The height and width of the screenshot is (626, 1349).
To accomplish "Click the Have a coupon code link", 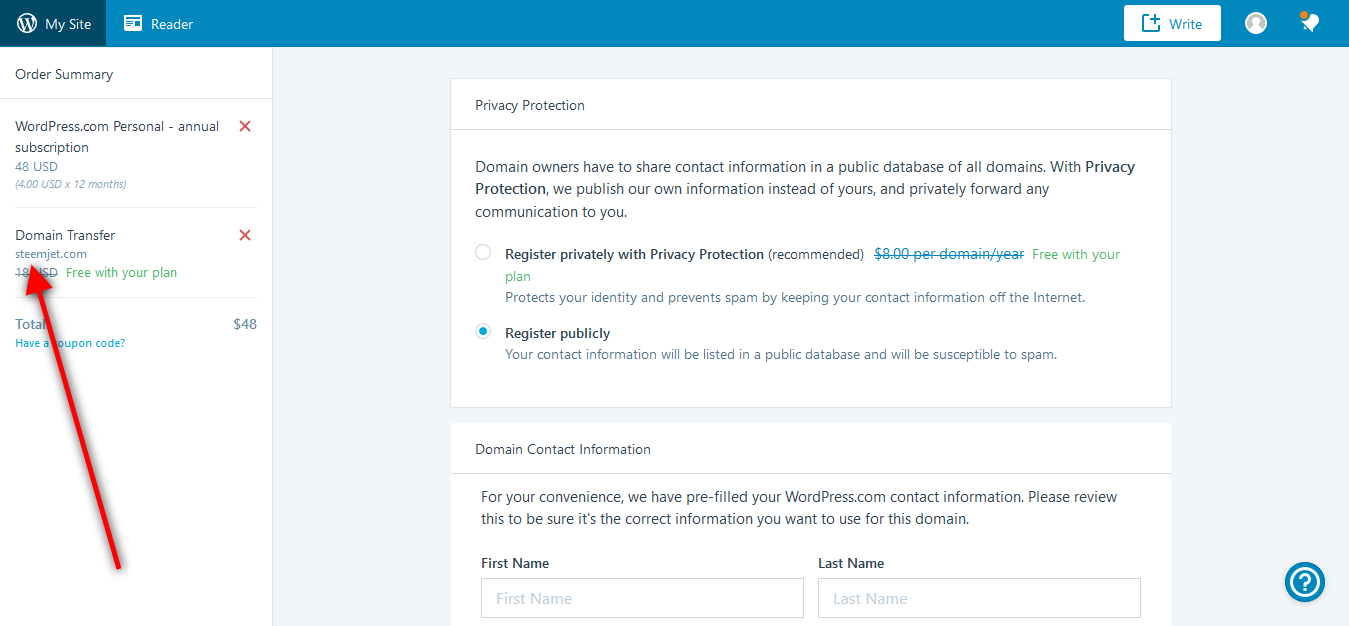I will (70, 343).
